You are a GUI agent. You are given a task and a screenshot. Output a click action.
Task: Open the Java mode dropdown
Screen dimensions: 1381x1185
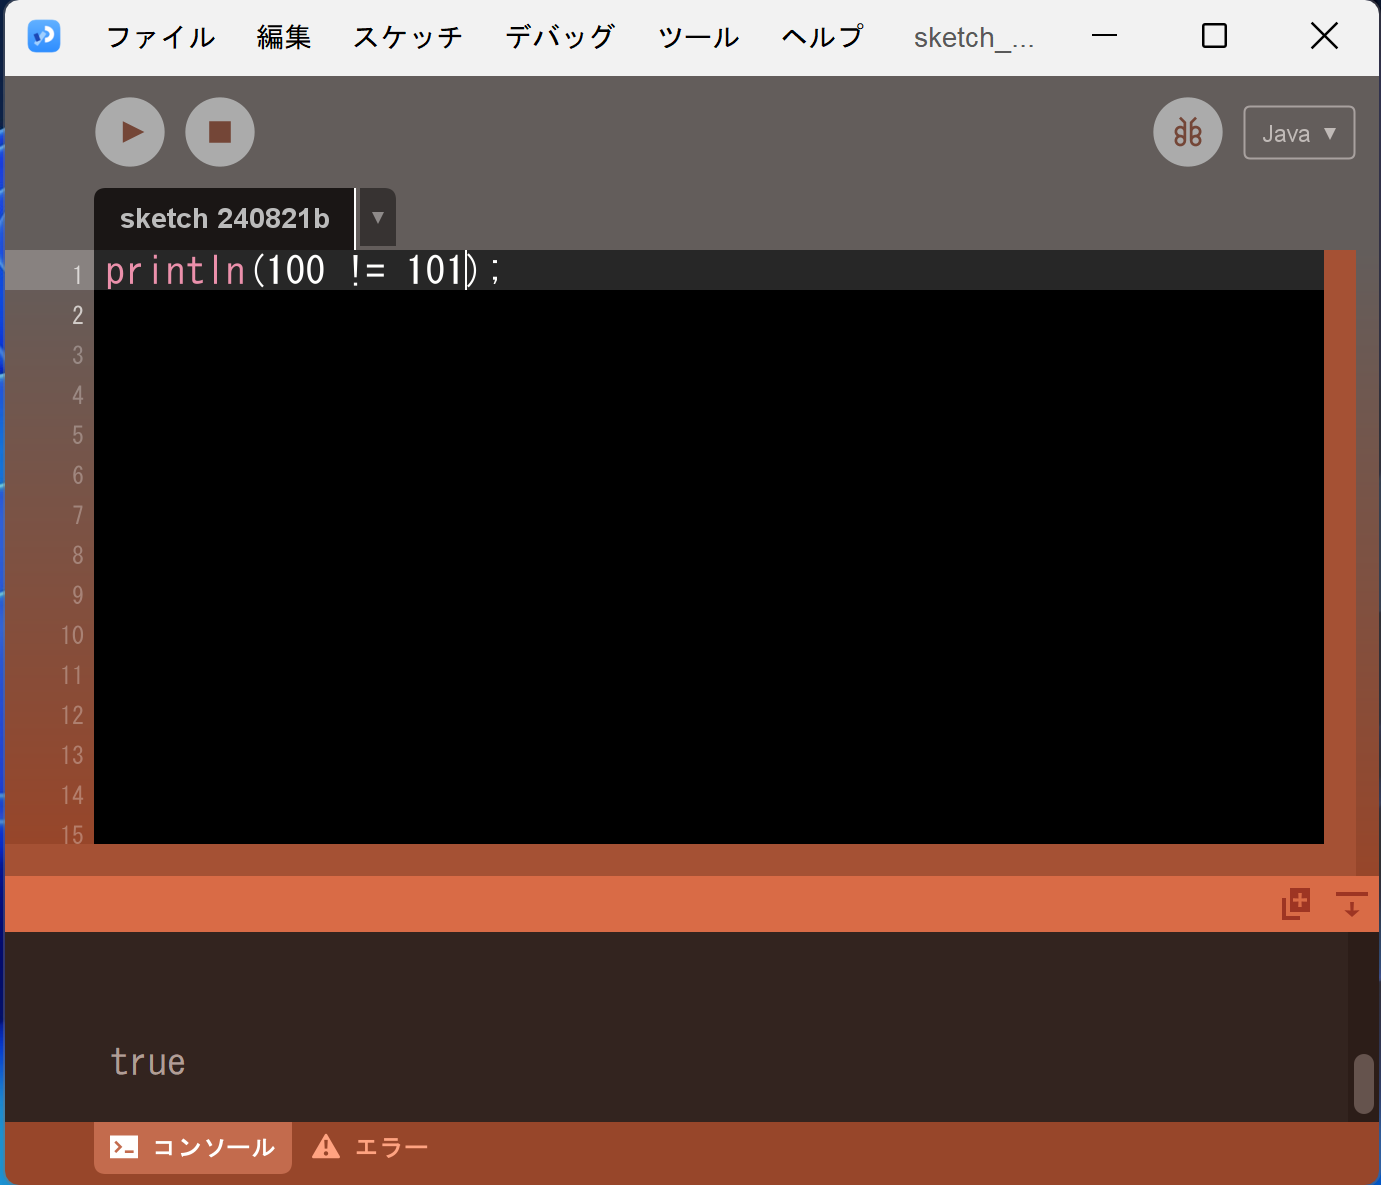click(1299, 133)
